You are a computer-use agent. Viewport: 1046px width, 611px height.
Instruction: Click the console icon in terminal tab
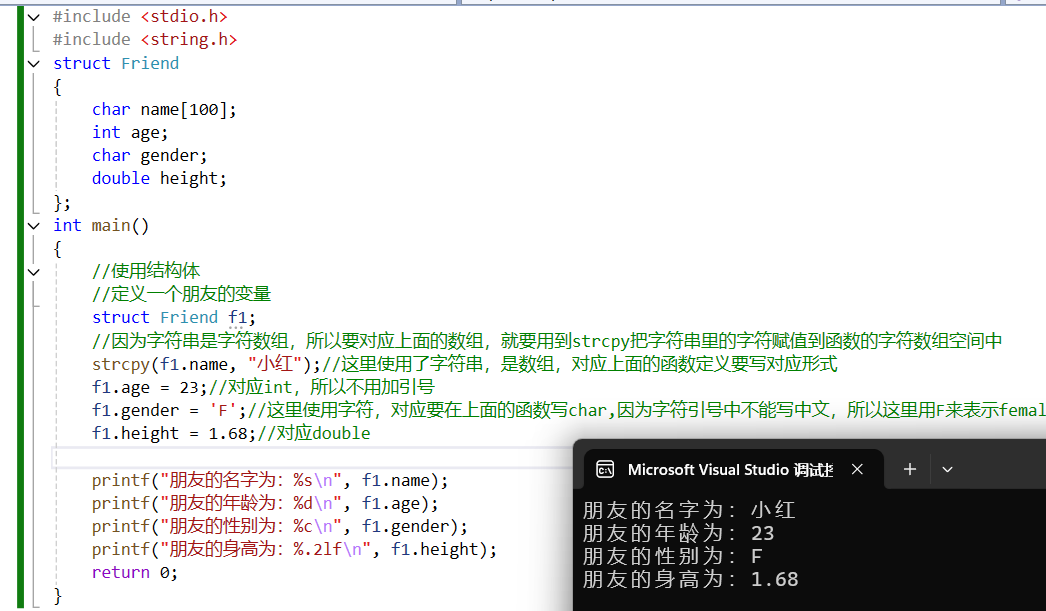(605, 470)
